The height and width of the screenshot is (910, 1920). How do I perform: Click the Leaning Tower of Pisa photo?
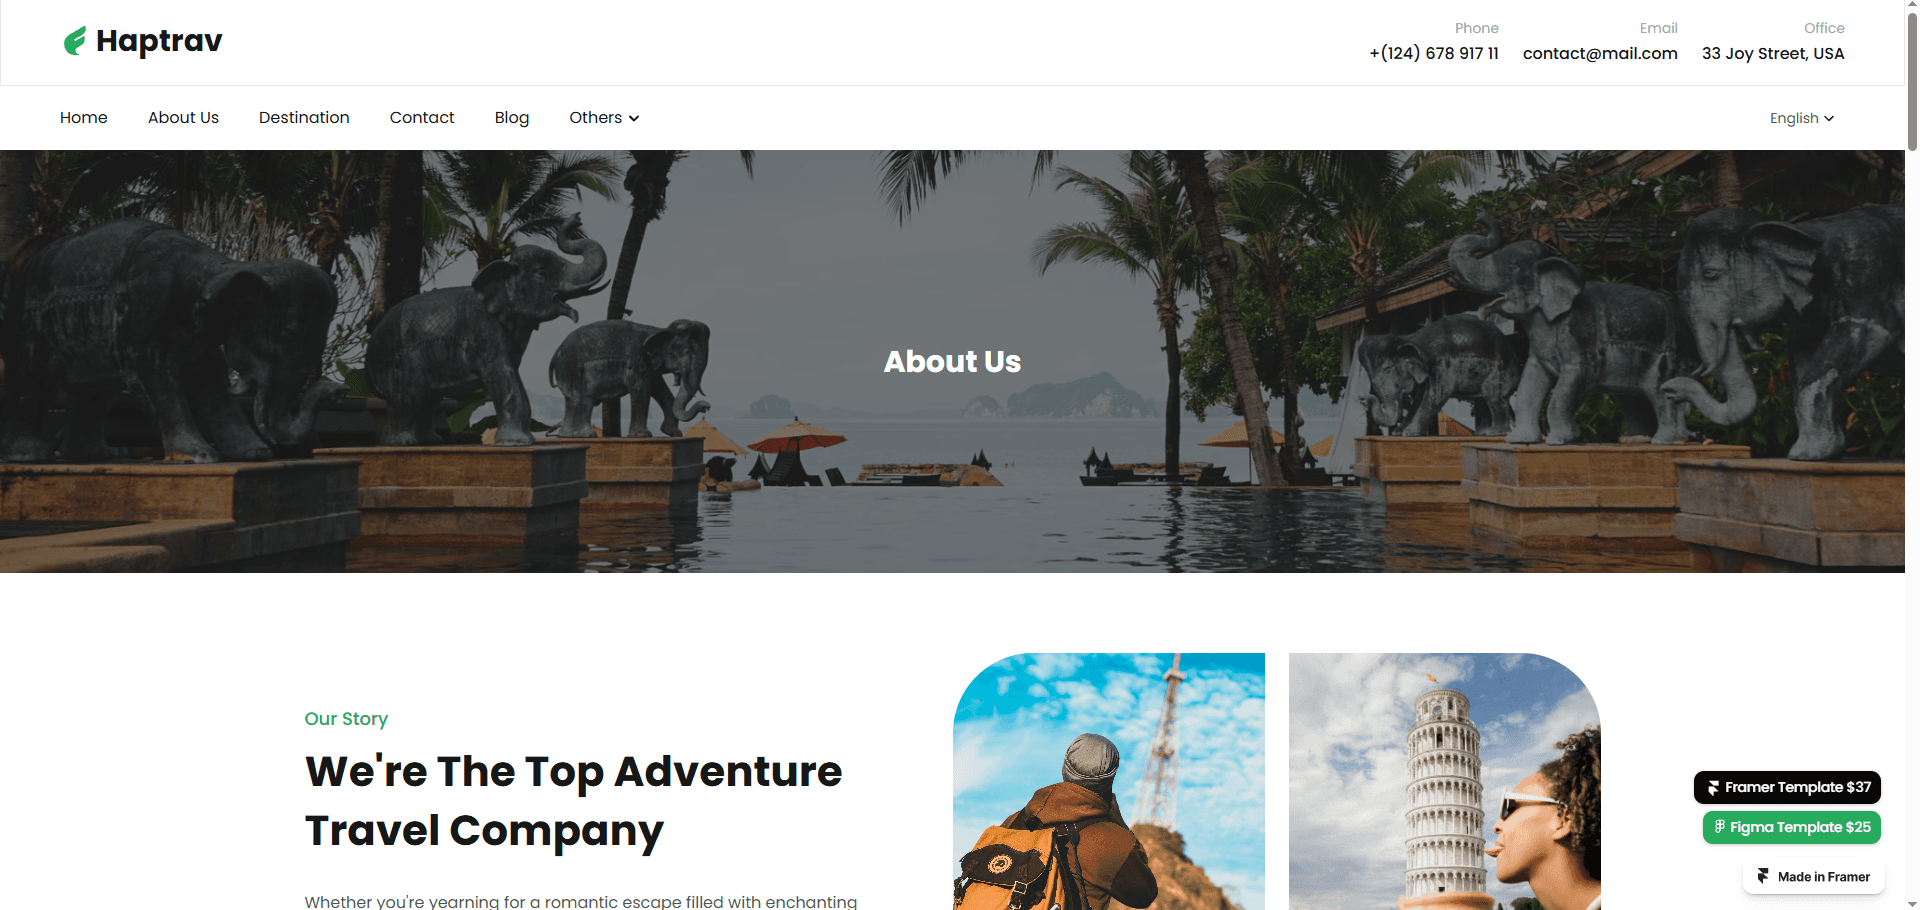tap(1445, 781)
